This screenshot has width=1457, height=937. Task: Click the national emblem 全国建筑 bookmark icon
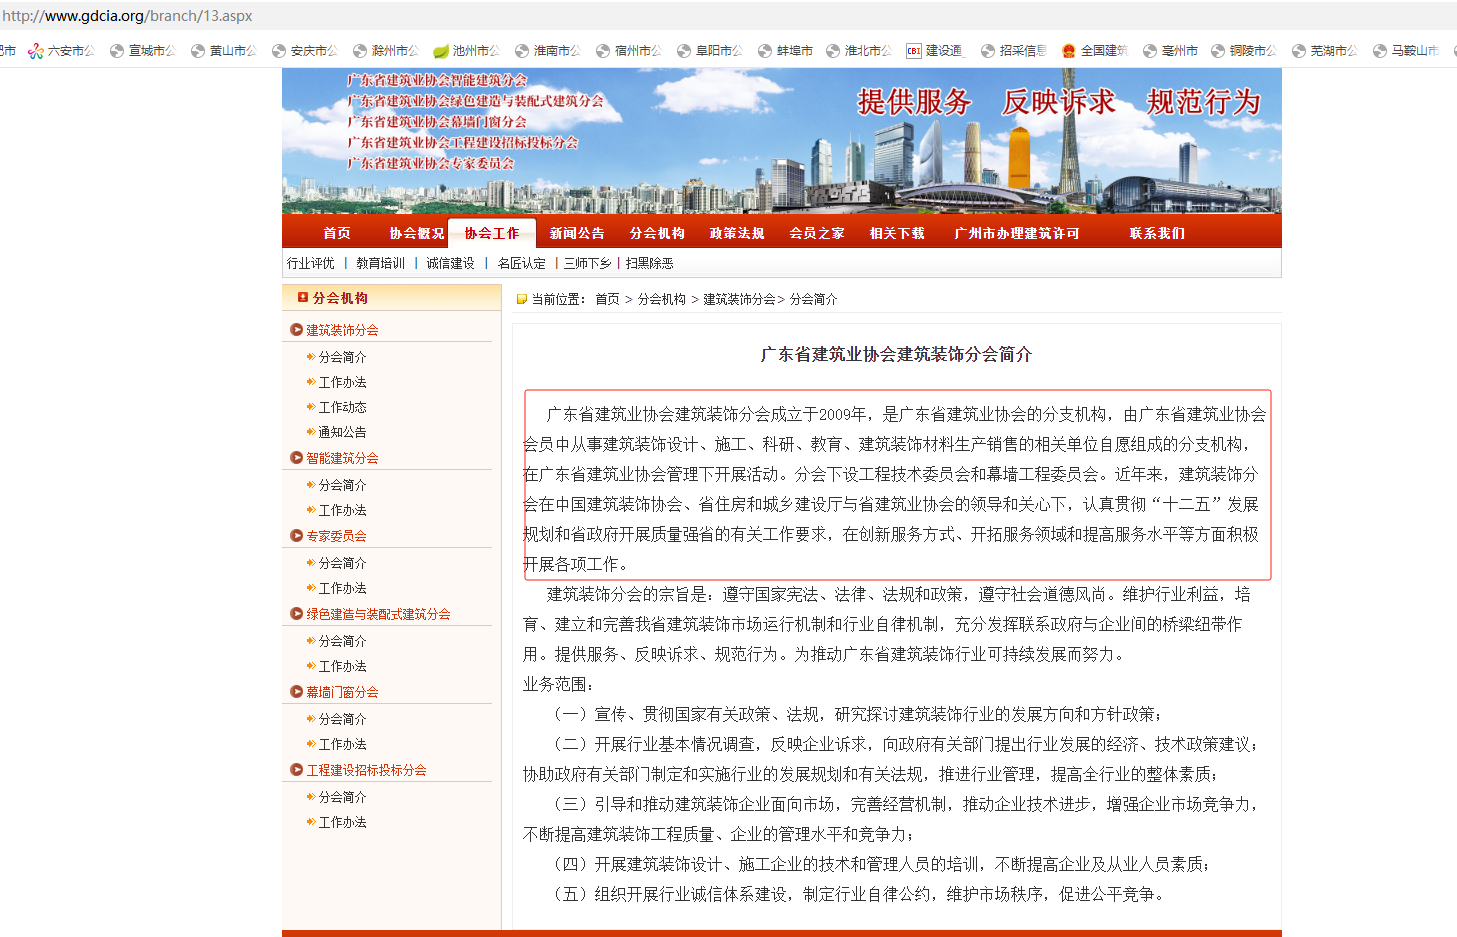click(1069, 51)
